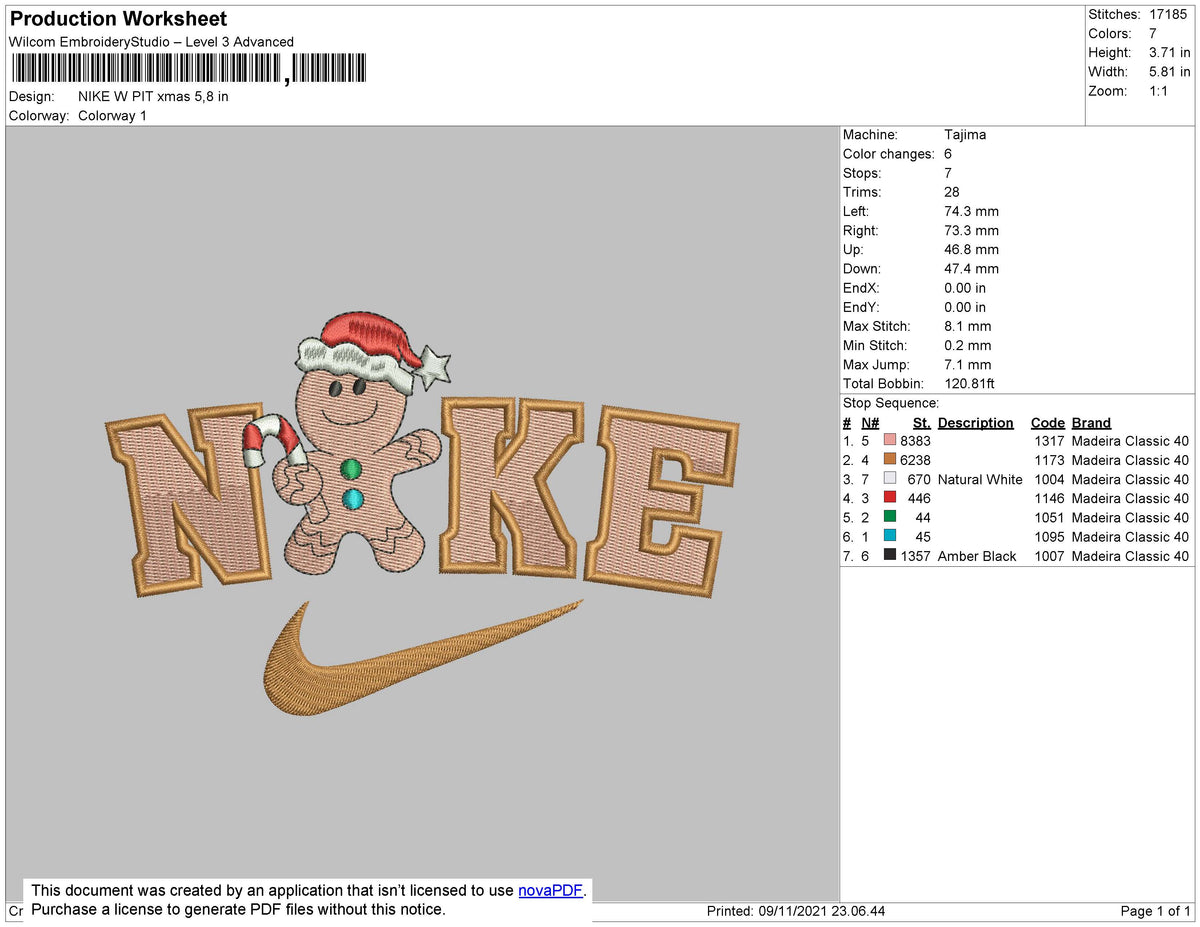Select the Colors value 7 in header
Viewport: 1200px width, 927px height.
click(x=1153, y=33)
